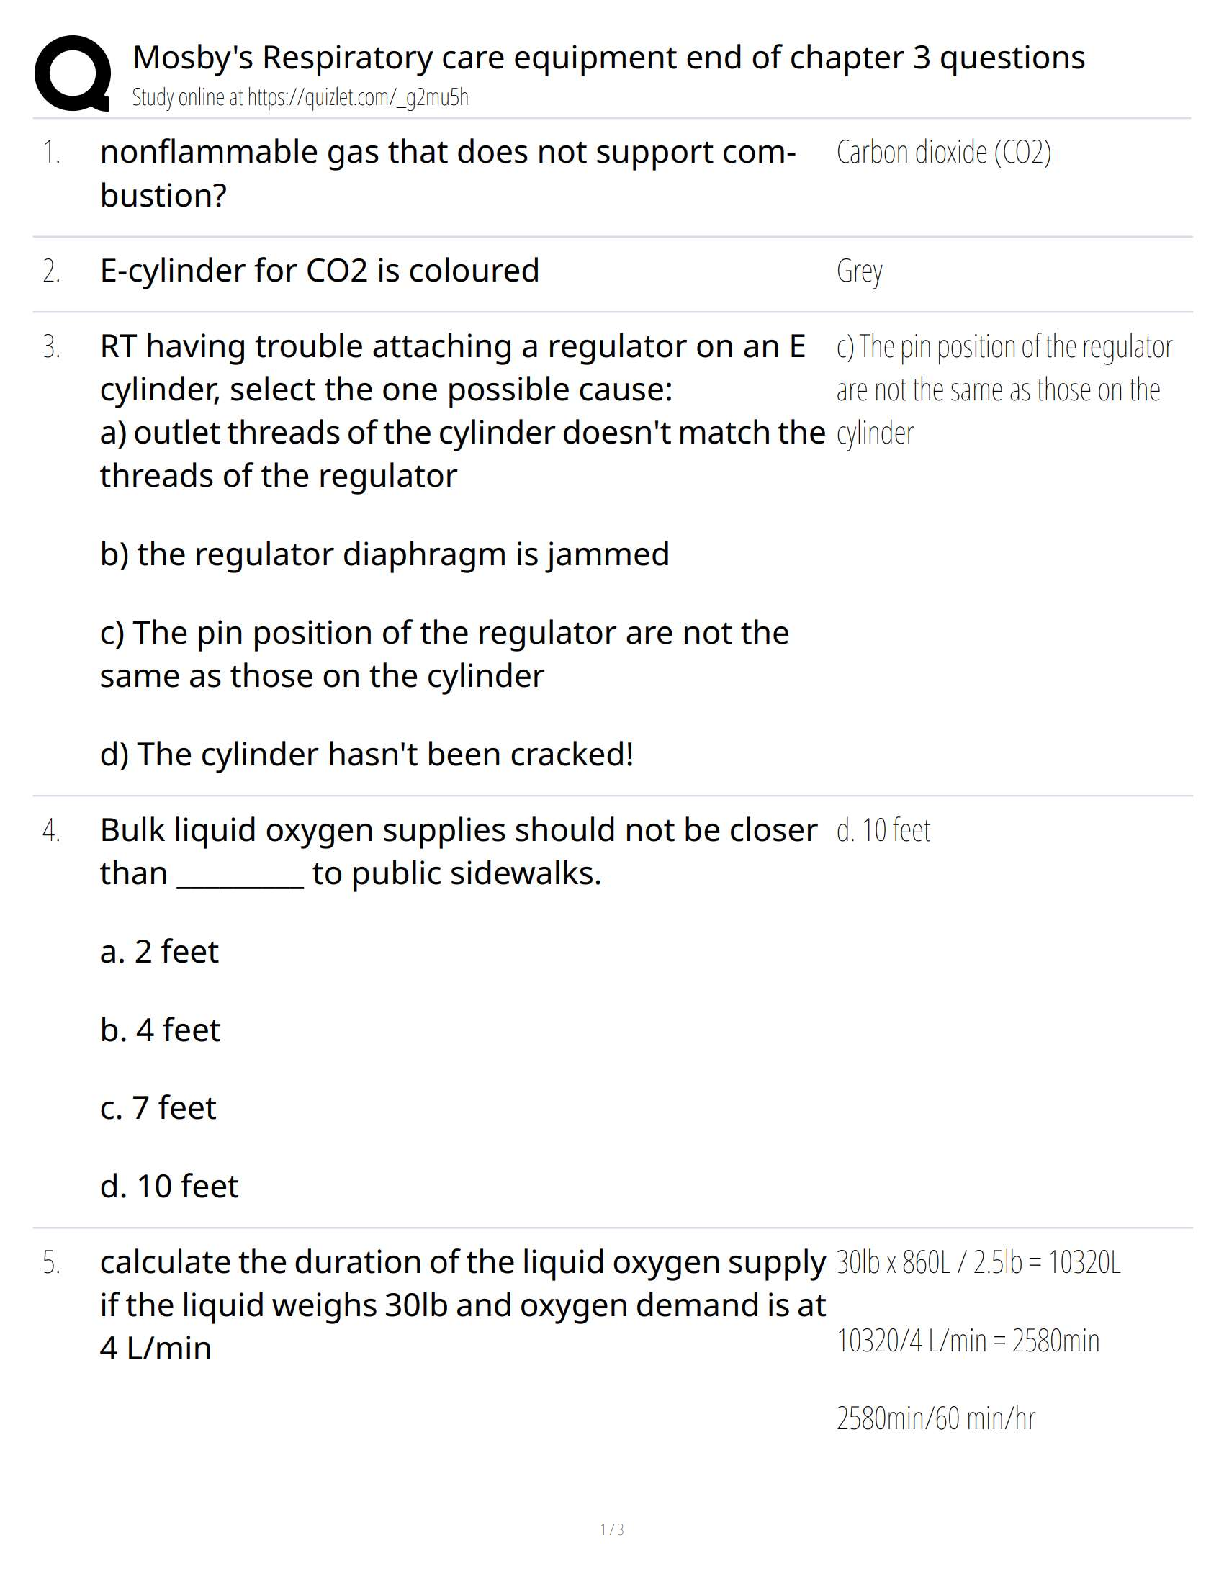Pick the "b. 4 feet" option
Viewport: 1224px width, 1584px height.
pos(160,1030)
